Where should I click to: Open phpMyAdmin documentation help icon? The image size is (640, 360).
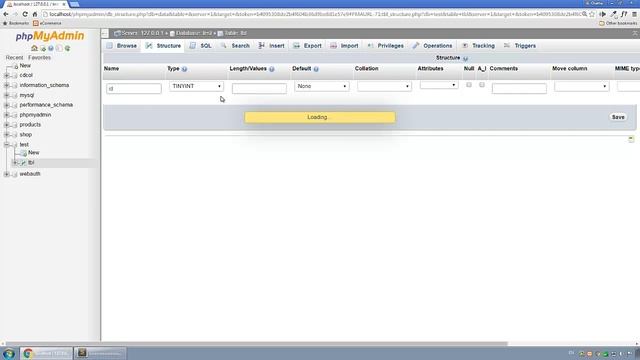point(51,48)
